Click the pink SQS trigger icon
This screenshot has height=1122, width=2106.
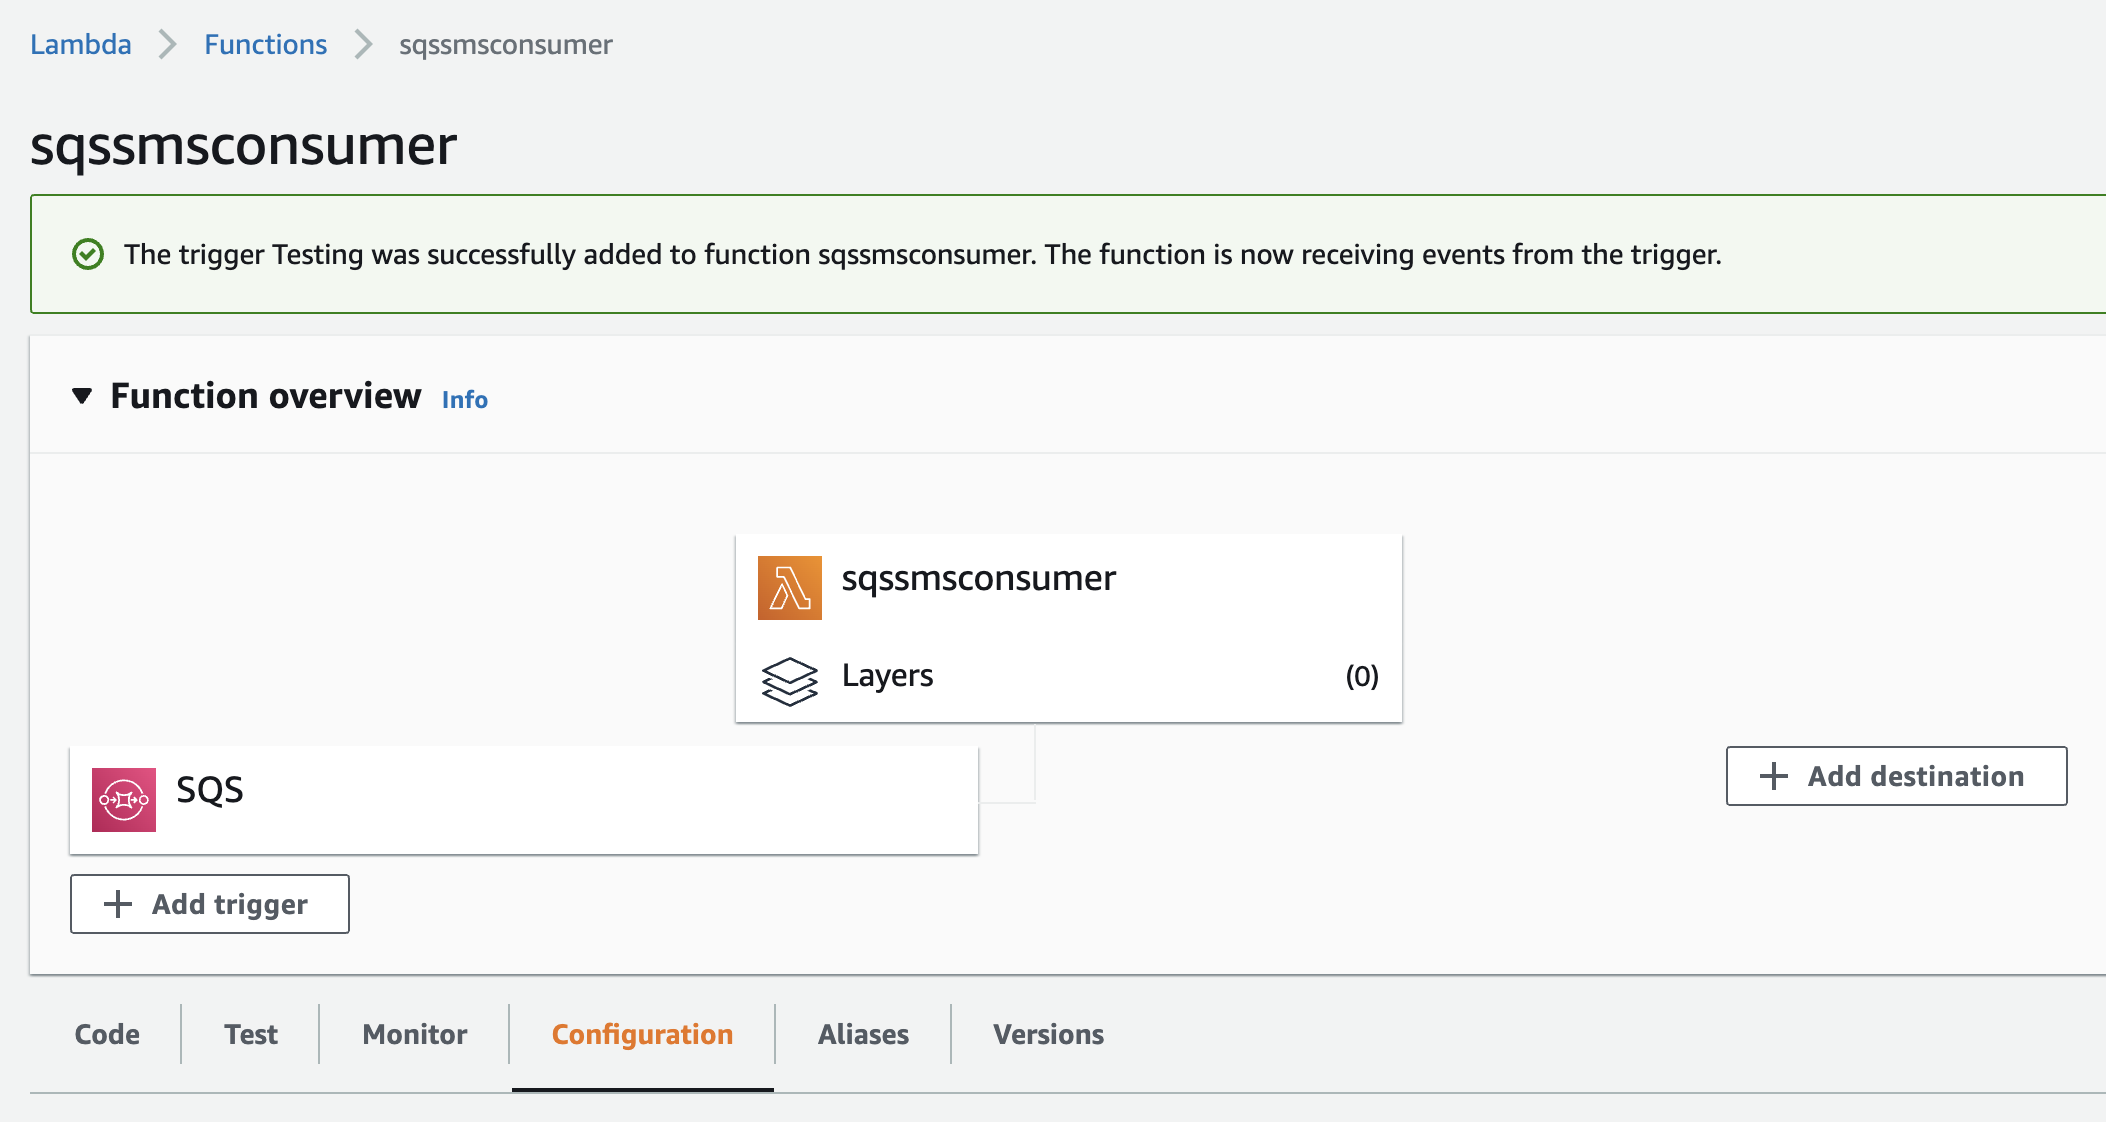click(x=124, y=800)
